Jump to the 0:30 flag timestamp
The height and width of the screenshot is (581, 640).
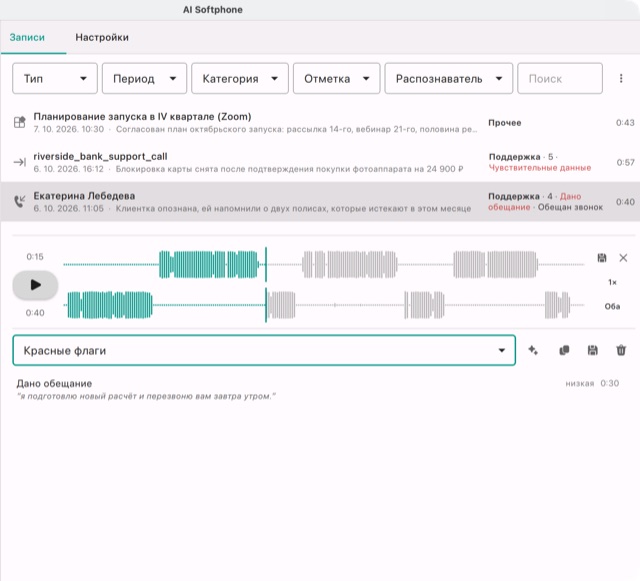point(609,383)
